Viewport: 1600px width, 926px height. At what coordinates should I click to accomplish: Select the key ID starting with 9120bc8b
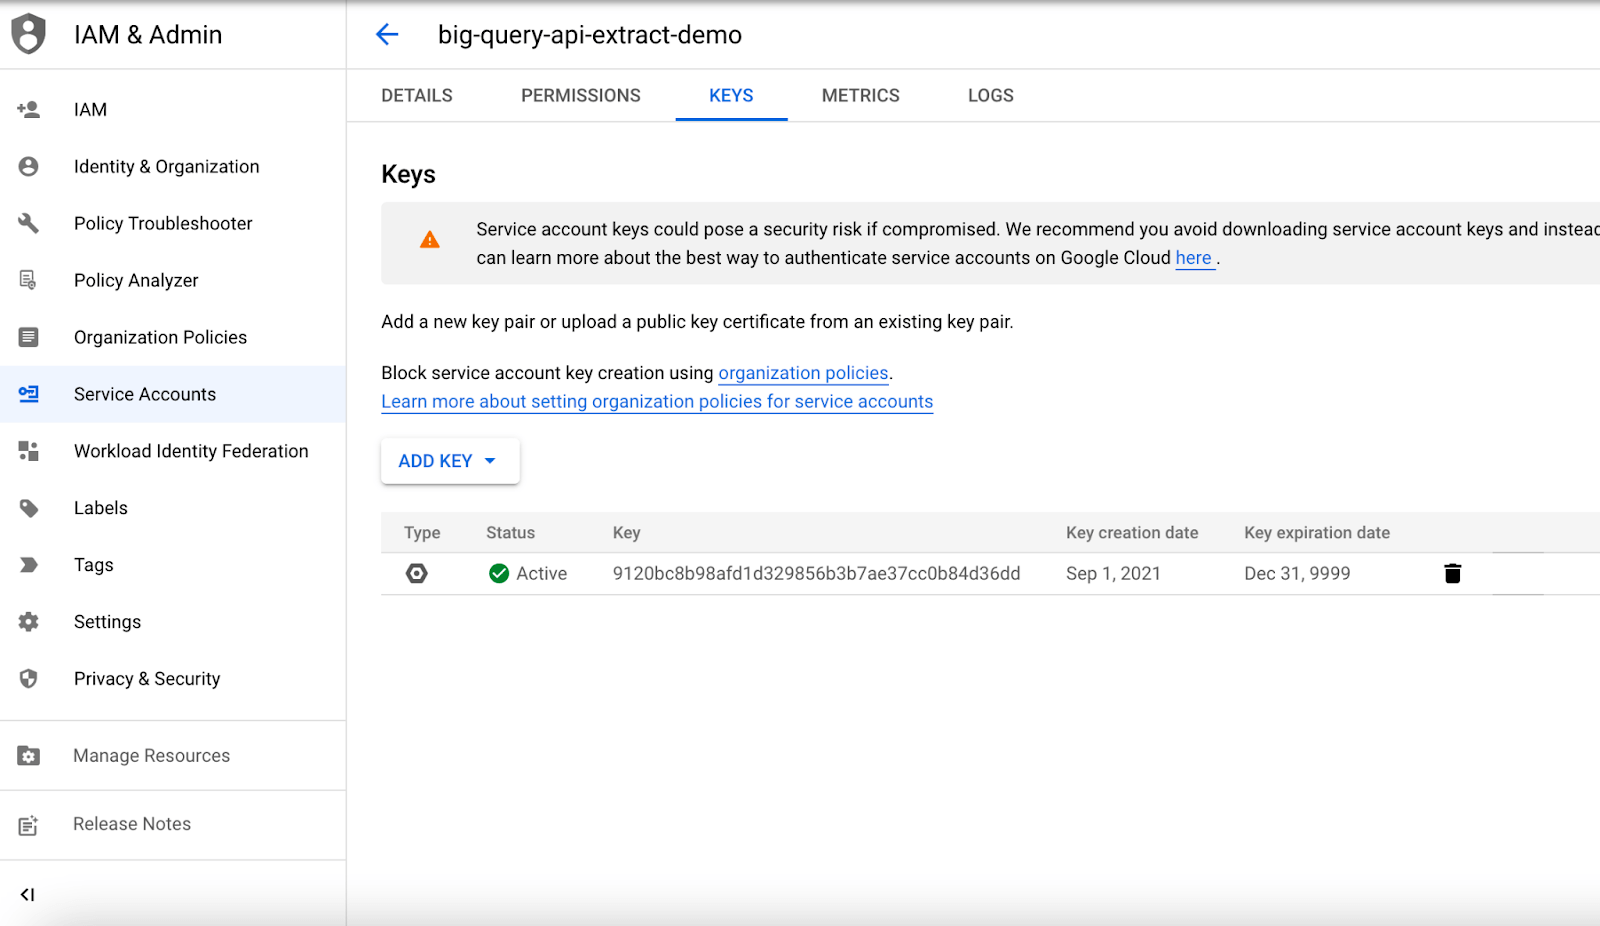pyautogui.click(x=816, y=574)
